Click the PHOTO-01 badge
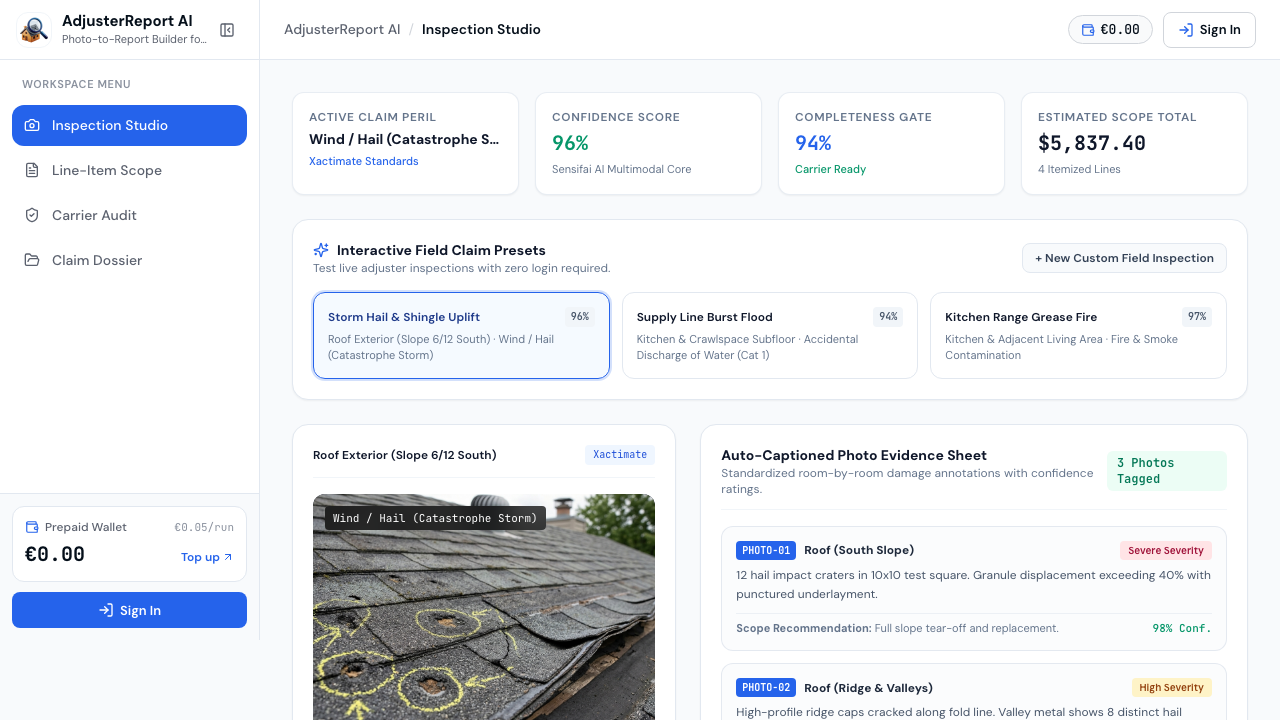 766,550
